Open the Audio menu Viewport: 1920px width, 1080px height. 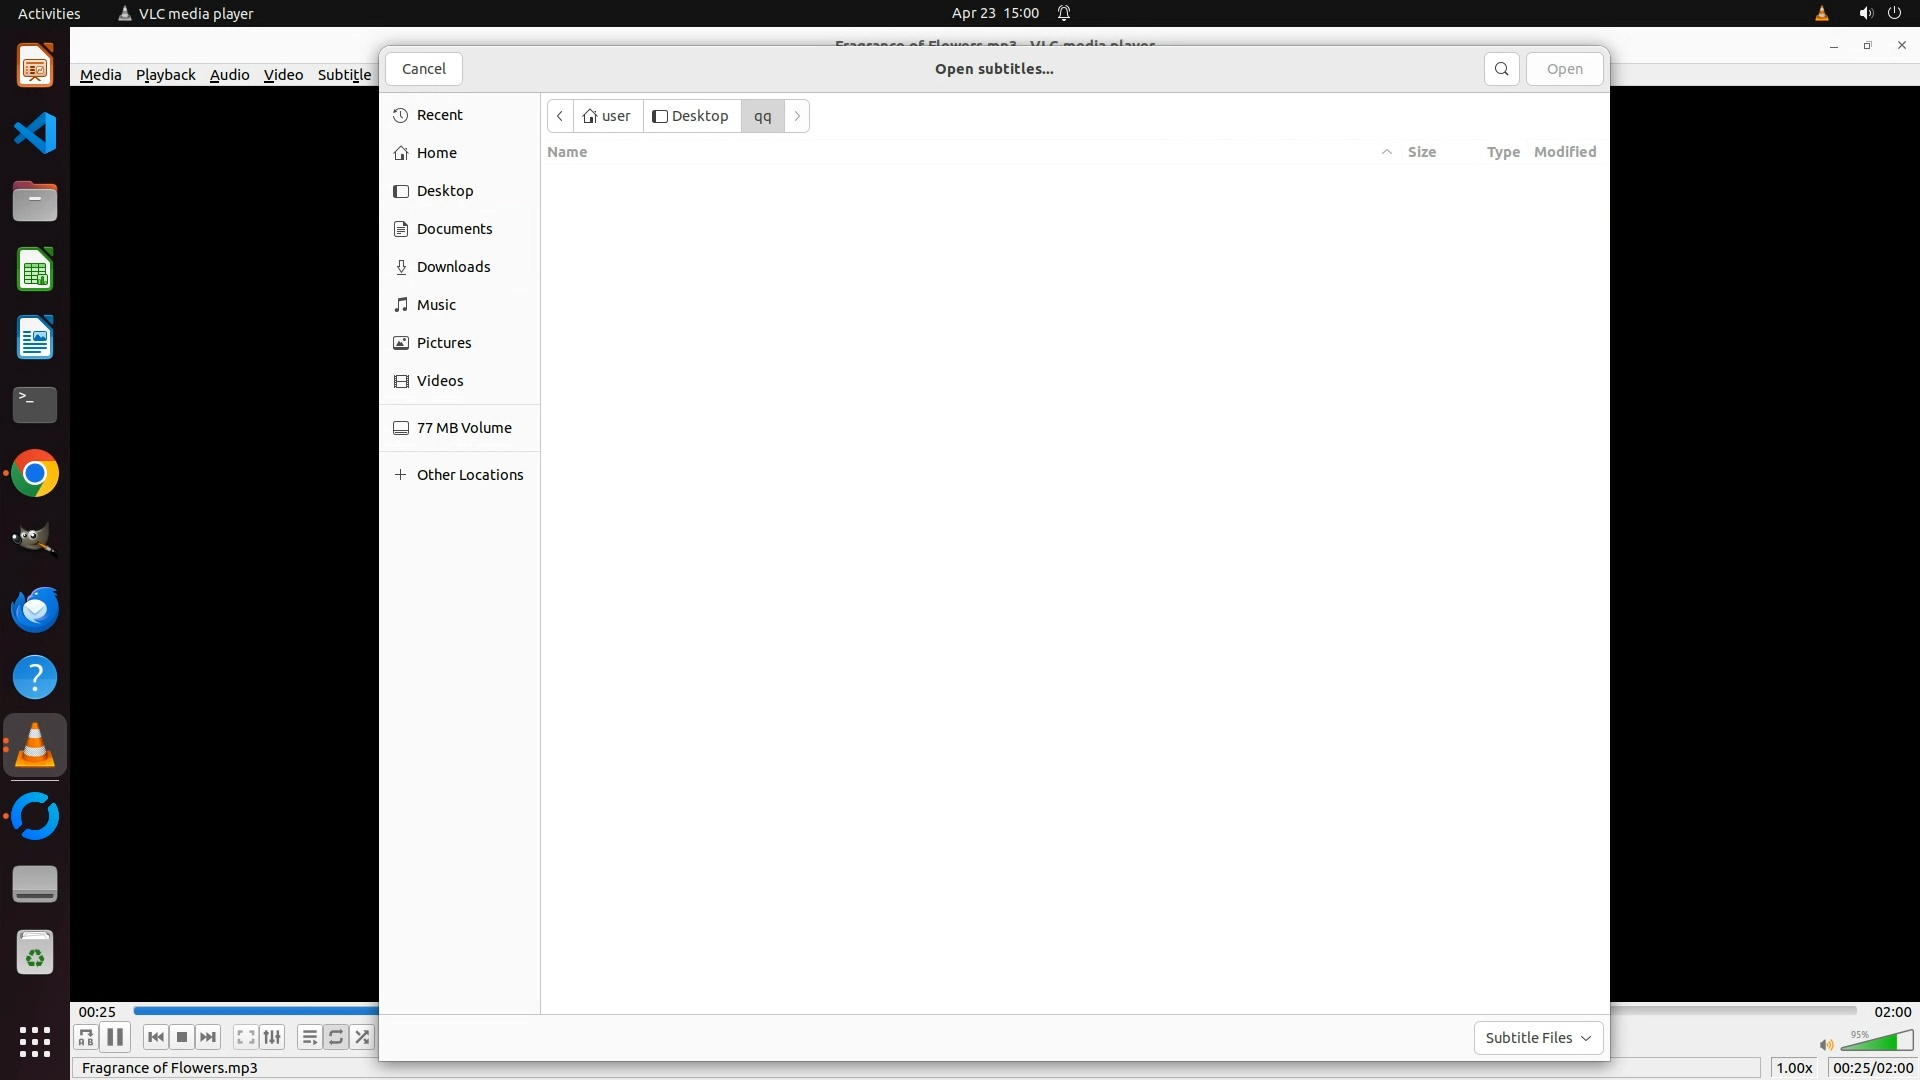(229, 75)
